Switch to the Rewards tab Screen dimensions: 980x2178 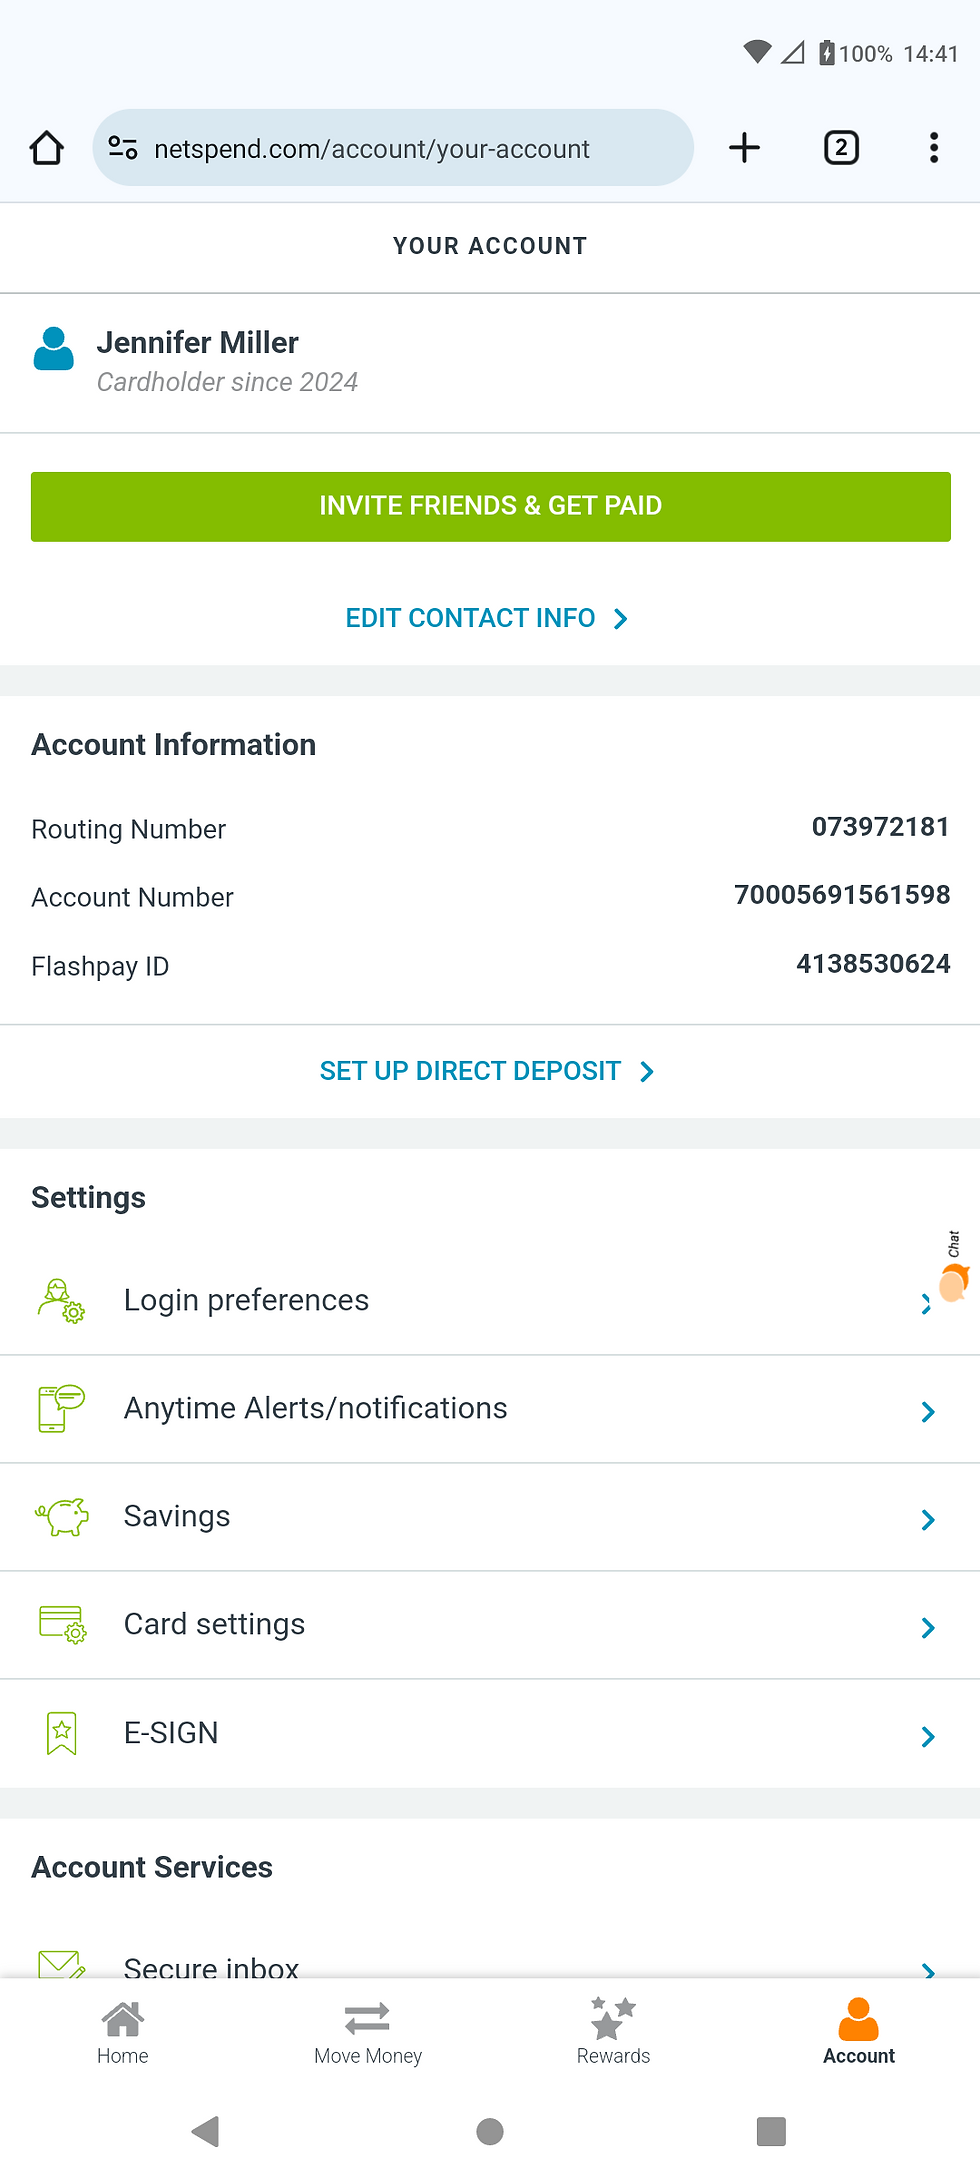(613, 2032)
